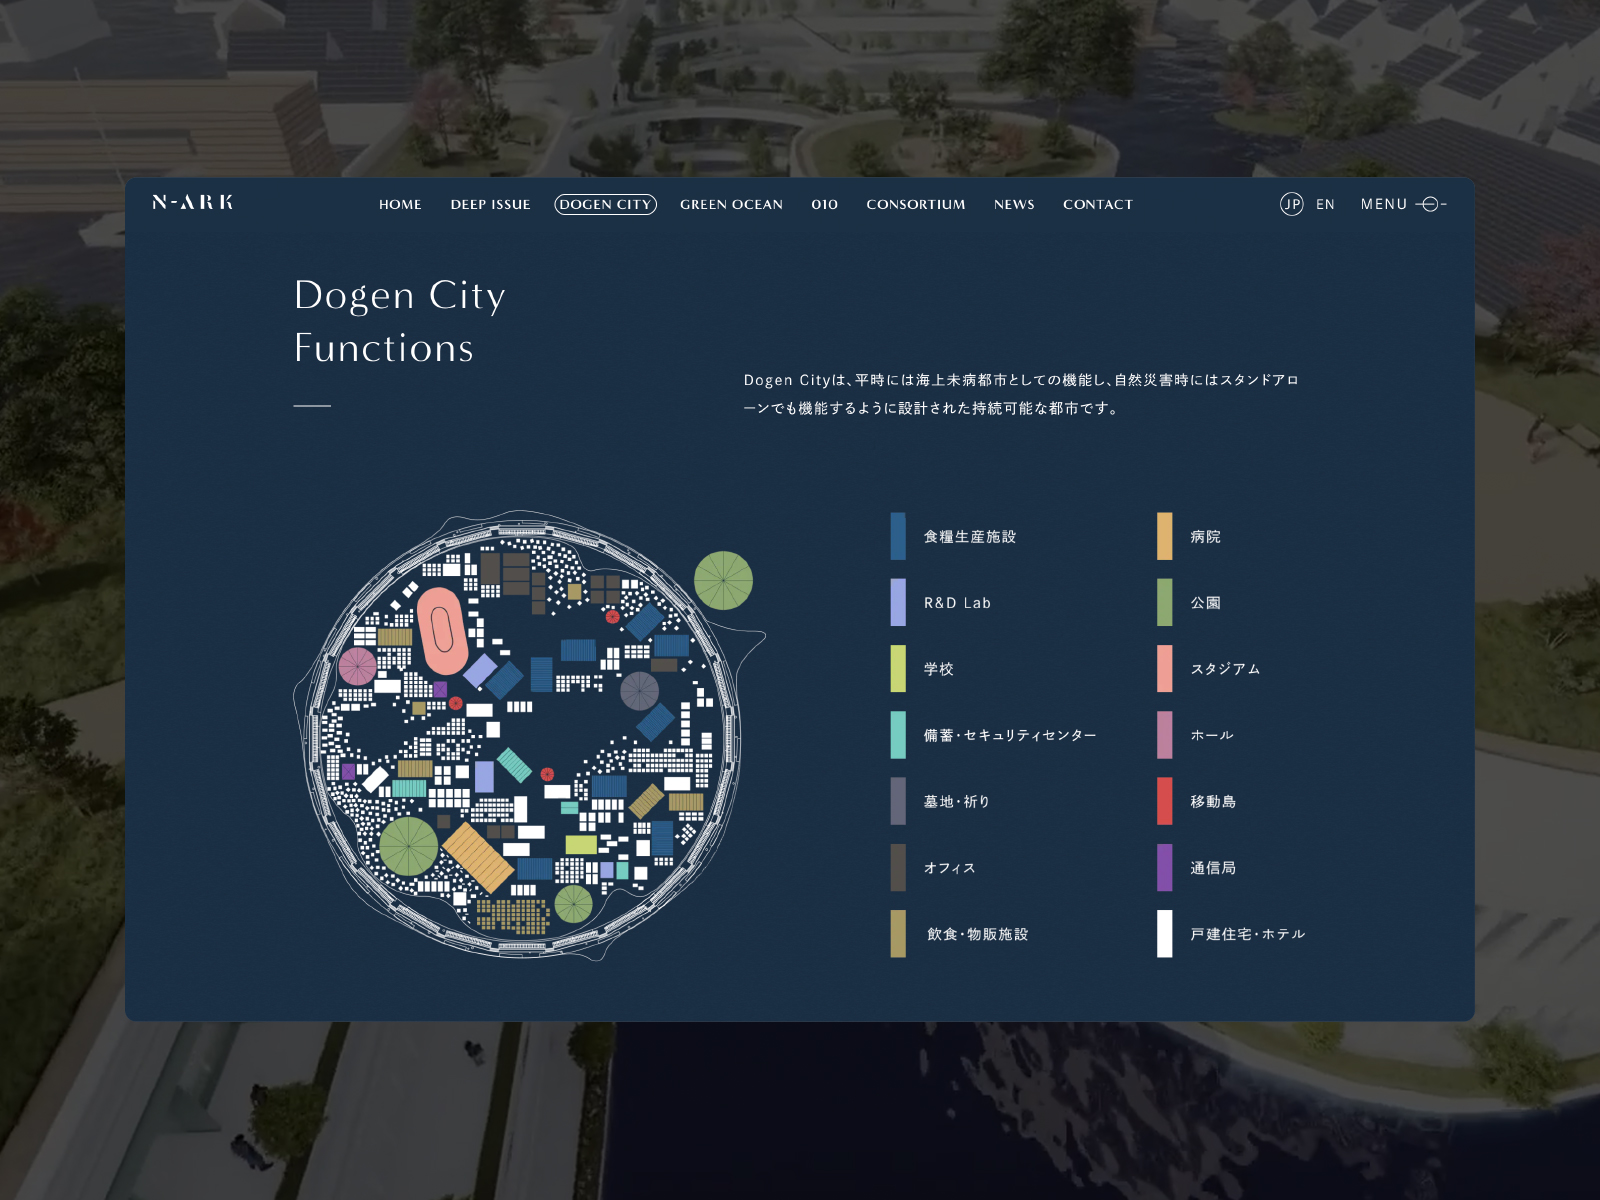This screenshot has height=1200, width=1600.
Task: Click the pink hall circle on map
Action: 357,667
